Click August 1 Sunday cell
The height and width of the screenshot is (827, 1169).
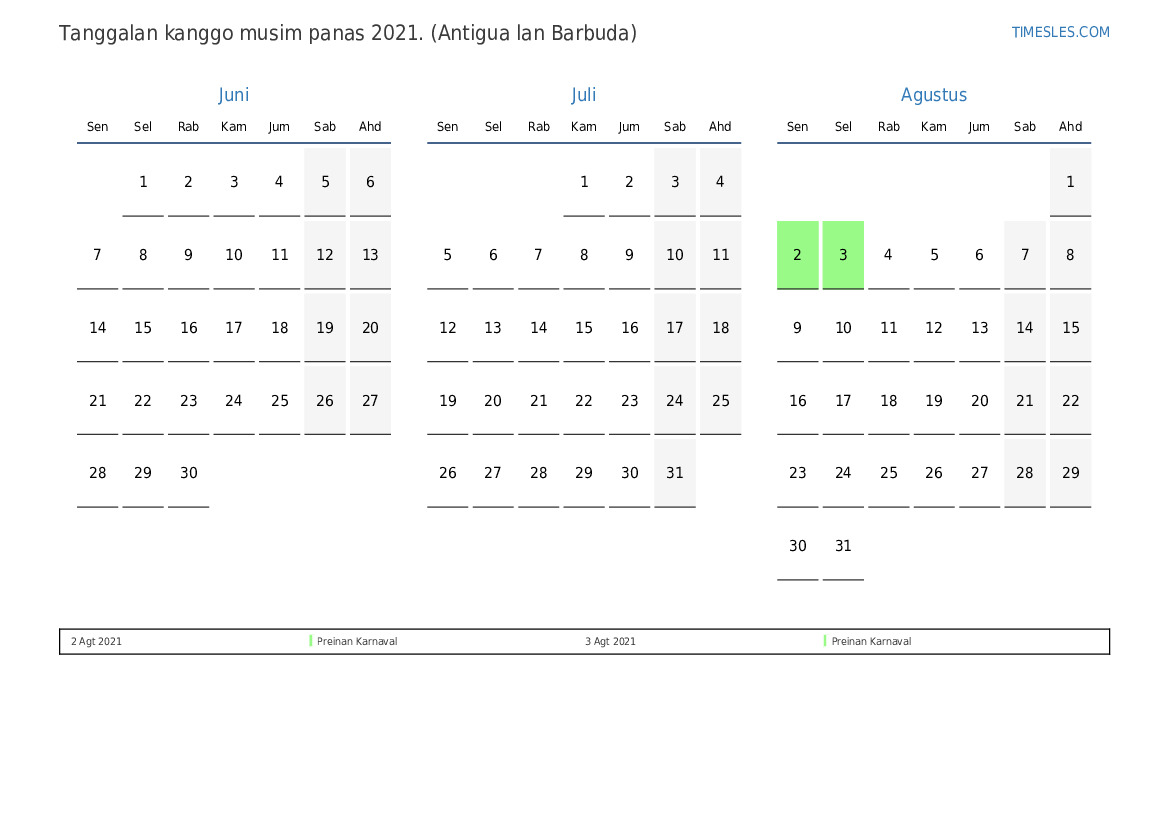tap(1070, 182)
